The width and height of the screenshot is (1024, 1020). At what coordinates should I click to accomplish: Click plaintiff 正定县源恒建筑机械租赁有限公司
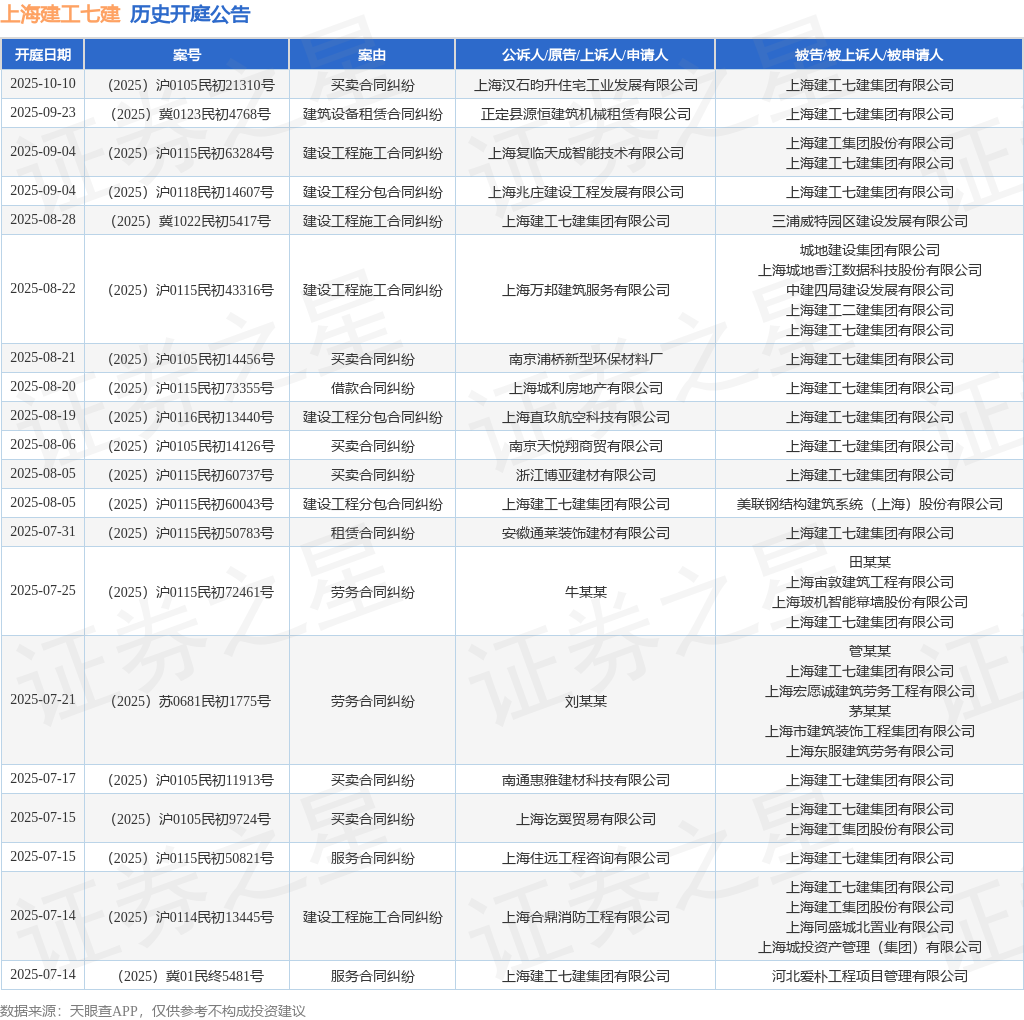click(x=586, y=114)
